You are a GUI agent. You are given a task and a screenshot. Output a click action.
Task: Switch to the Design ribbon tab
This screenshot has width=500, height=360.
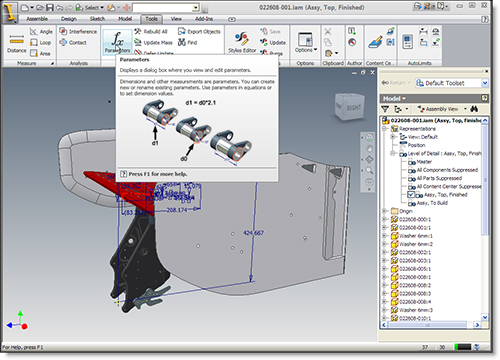coord(69,19)
